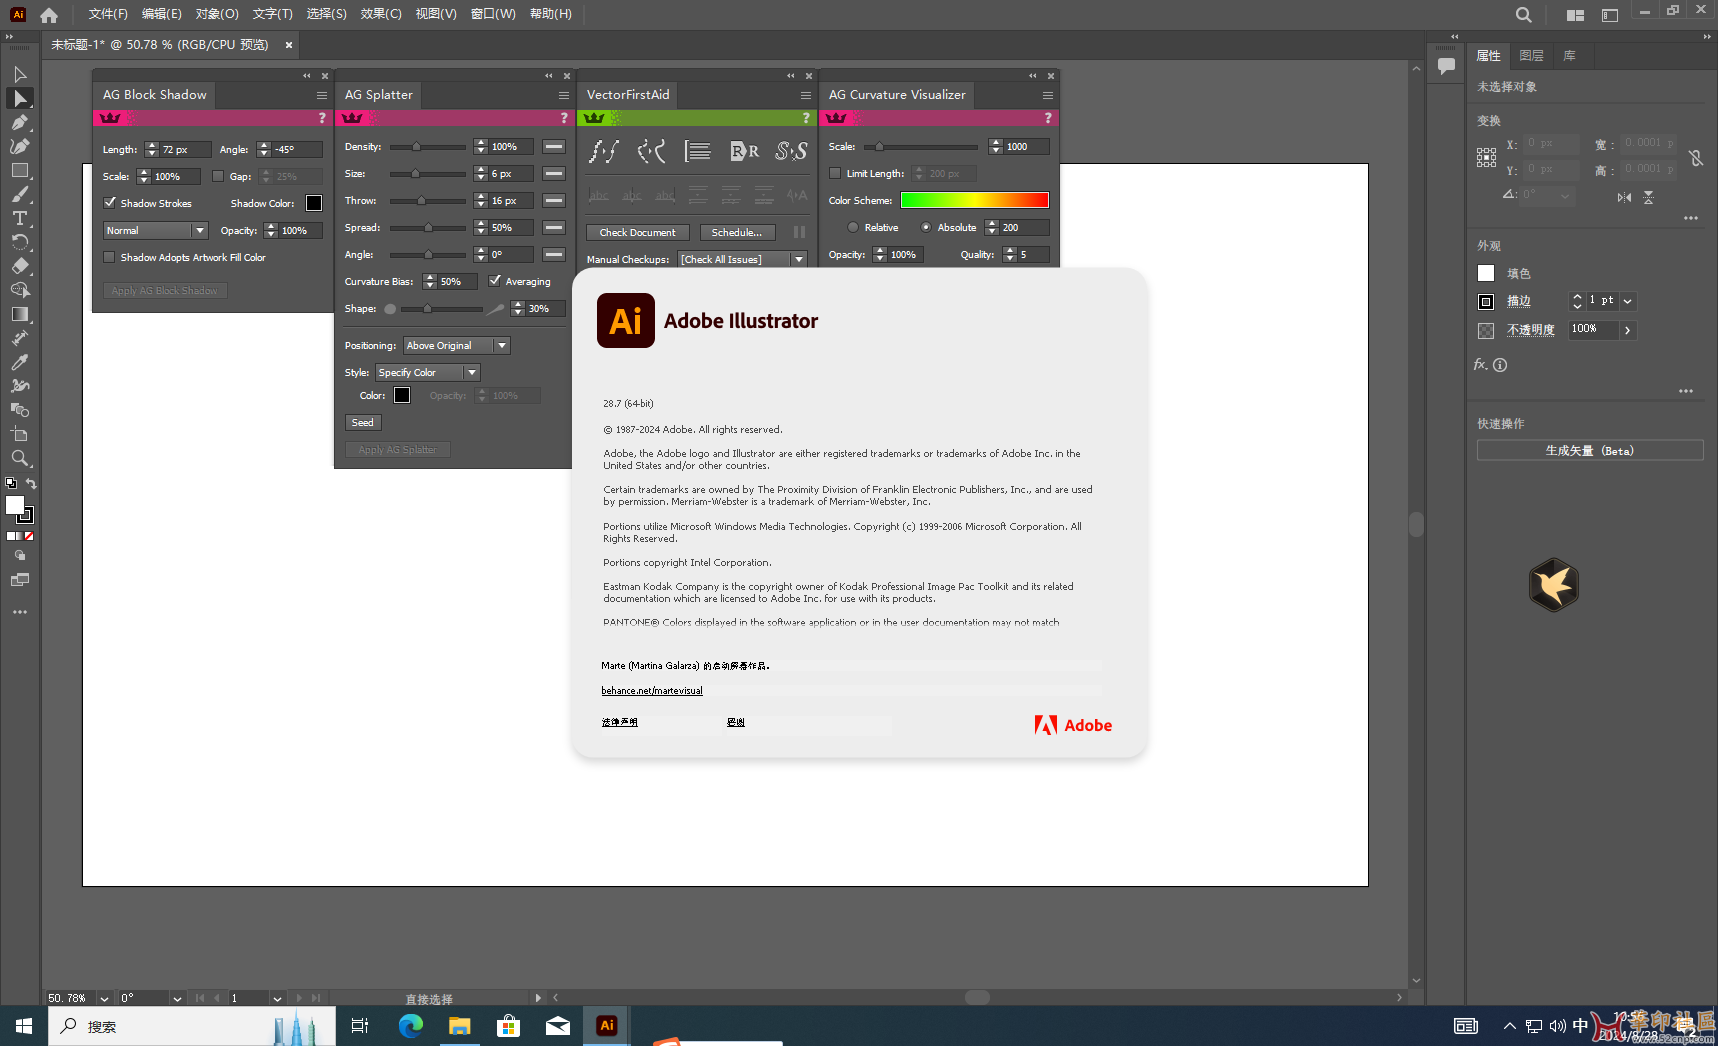This screenshot has height=1046, width=1718.
Task: Enable Shadow Adopts Artwork Fill Color
Action: tap(110, 257)
